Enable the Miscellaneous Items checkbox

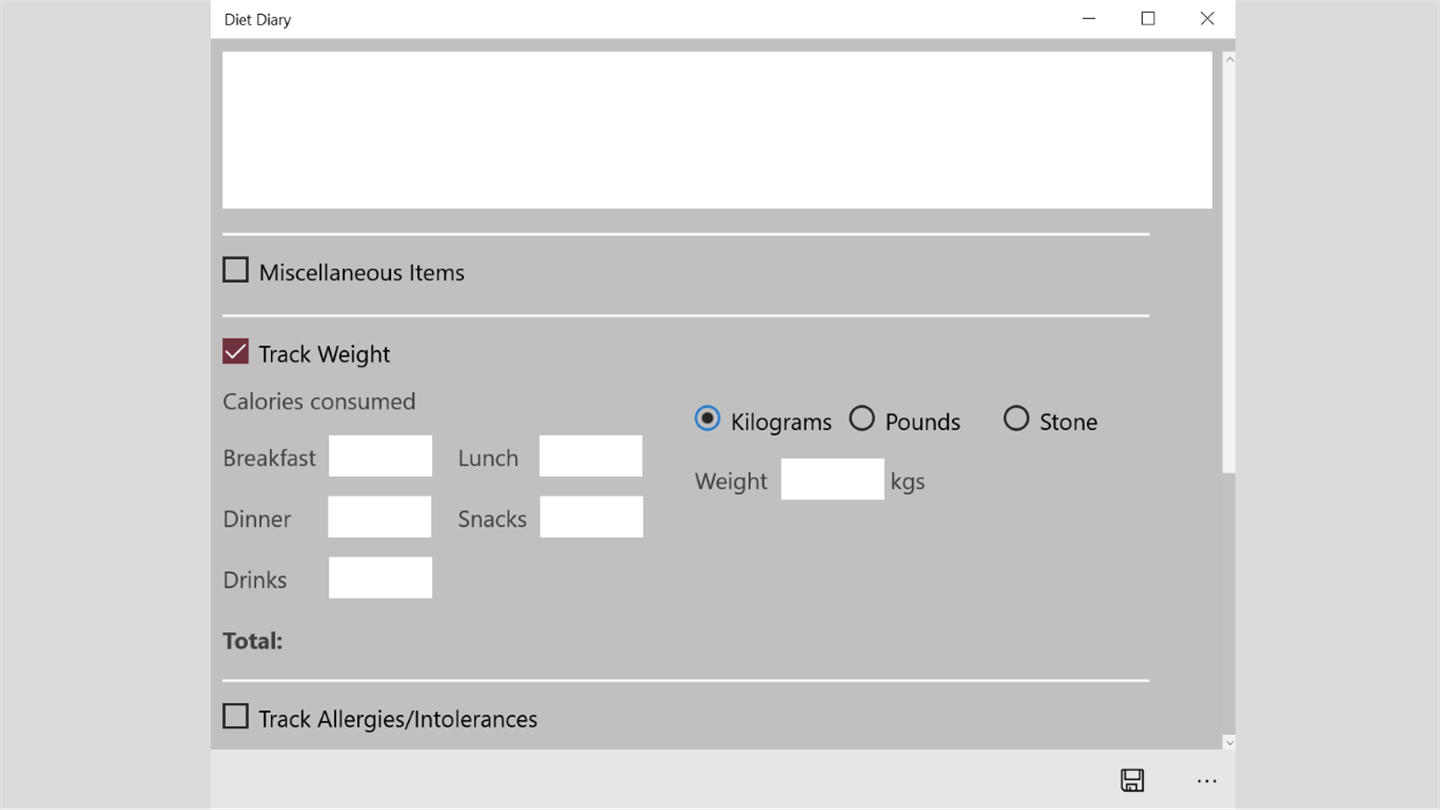(236, 270)
